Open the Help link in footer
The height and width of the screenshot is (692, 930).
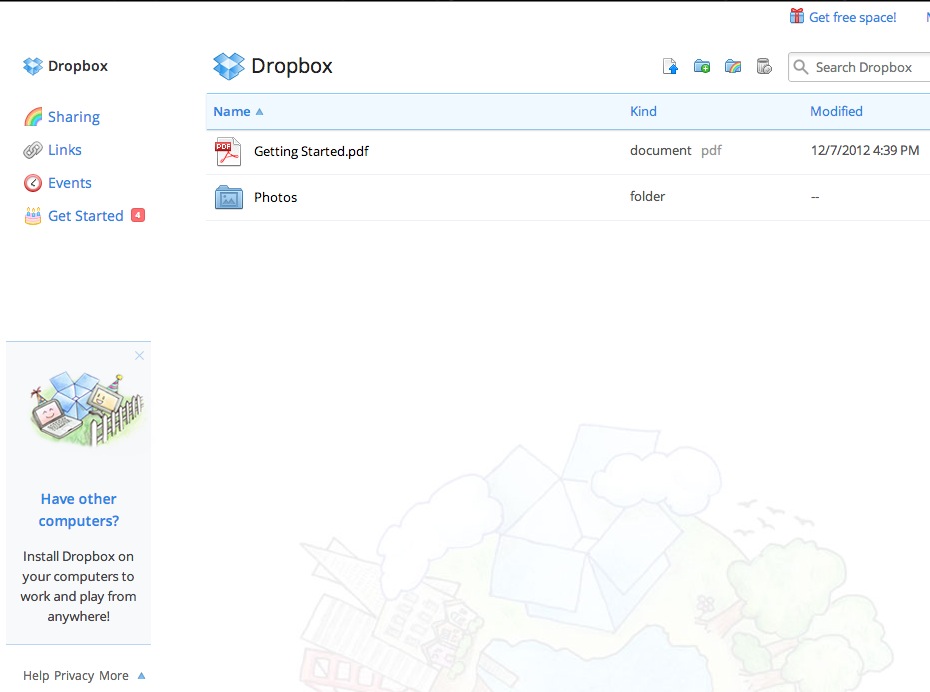(36, 676)
